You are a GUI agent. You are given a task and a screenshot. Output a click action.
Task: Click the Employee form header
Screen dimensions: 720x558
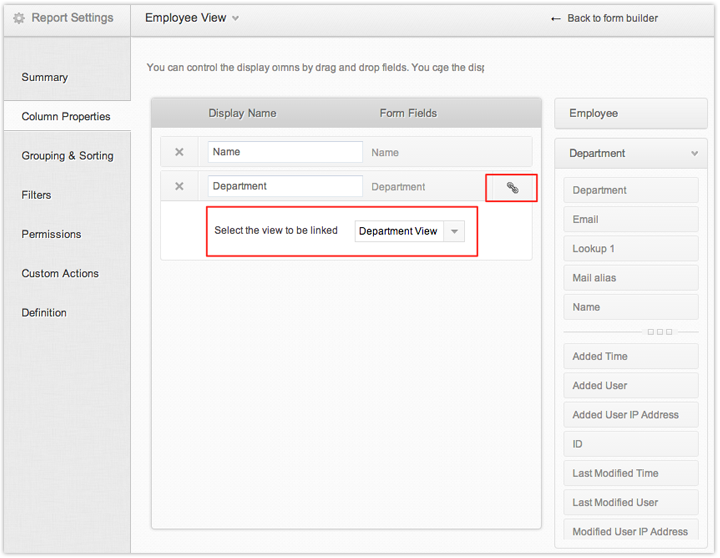(x=630, y=114)
